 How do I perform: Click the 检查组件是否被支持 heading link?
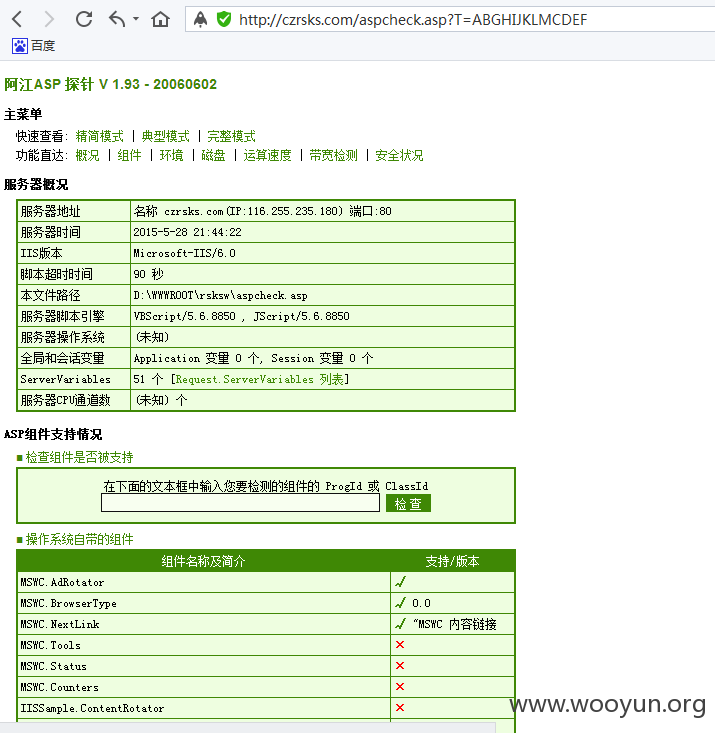point(79,457)
